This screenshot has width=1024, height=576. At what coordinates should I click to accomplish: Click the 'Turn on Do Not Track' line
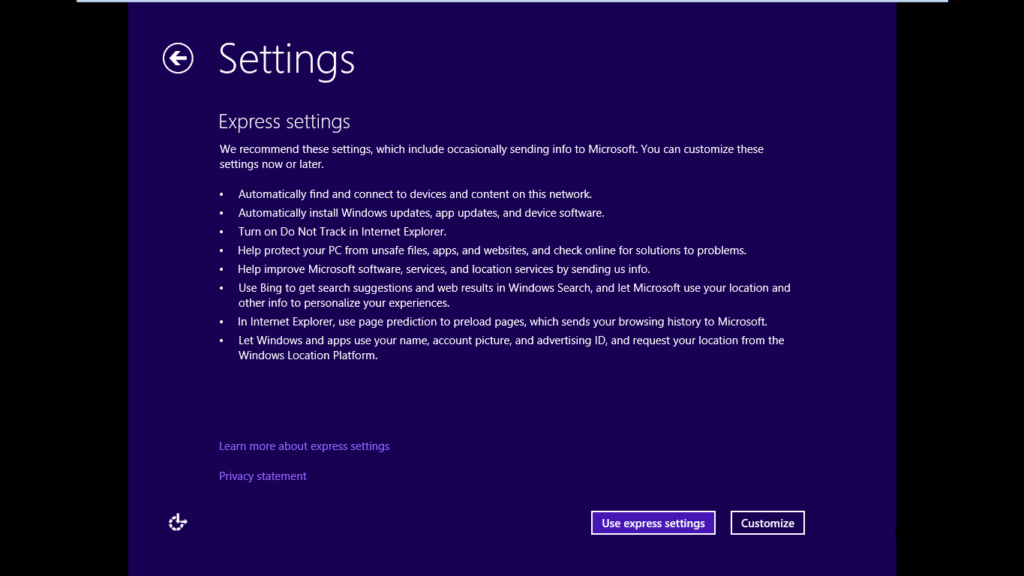[x=341, y=232]
